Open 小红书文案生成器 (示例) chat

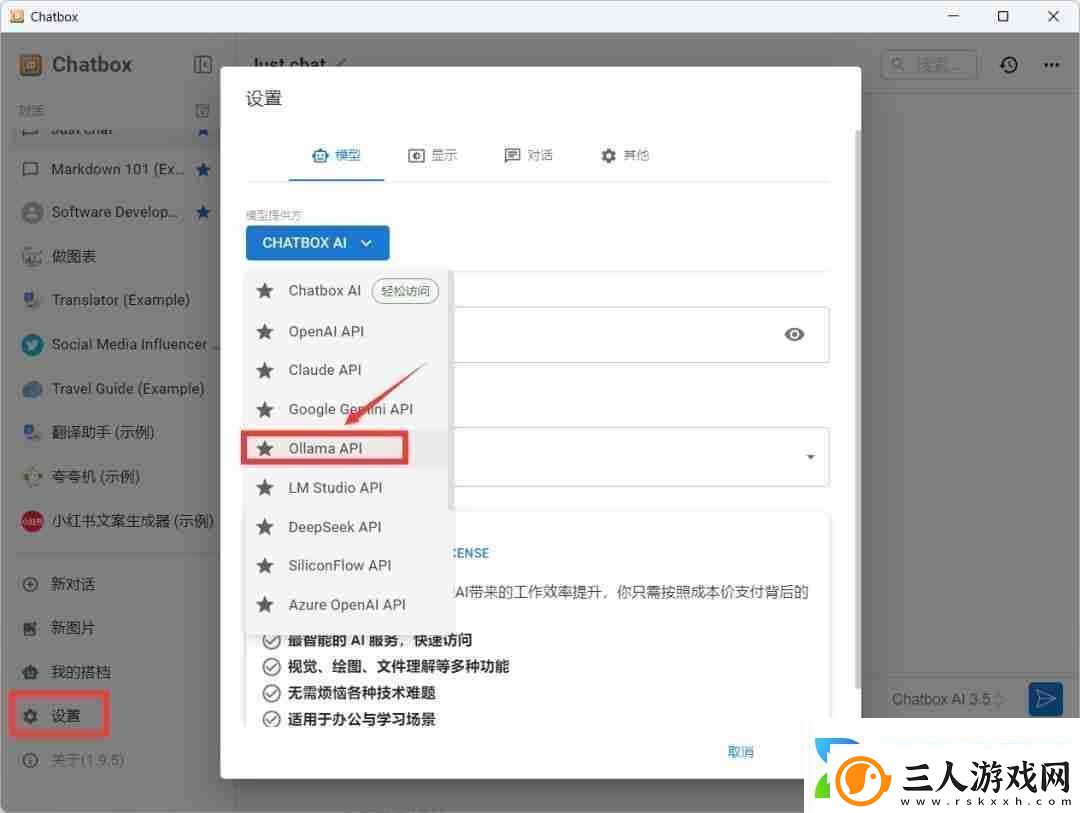click(x=116, y=521)
